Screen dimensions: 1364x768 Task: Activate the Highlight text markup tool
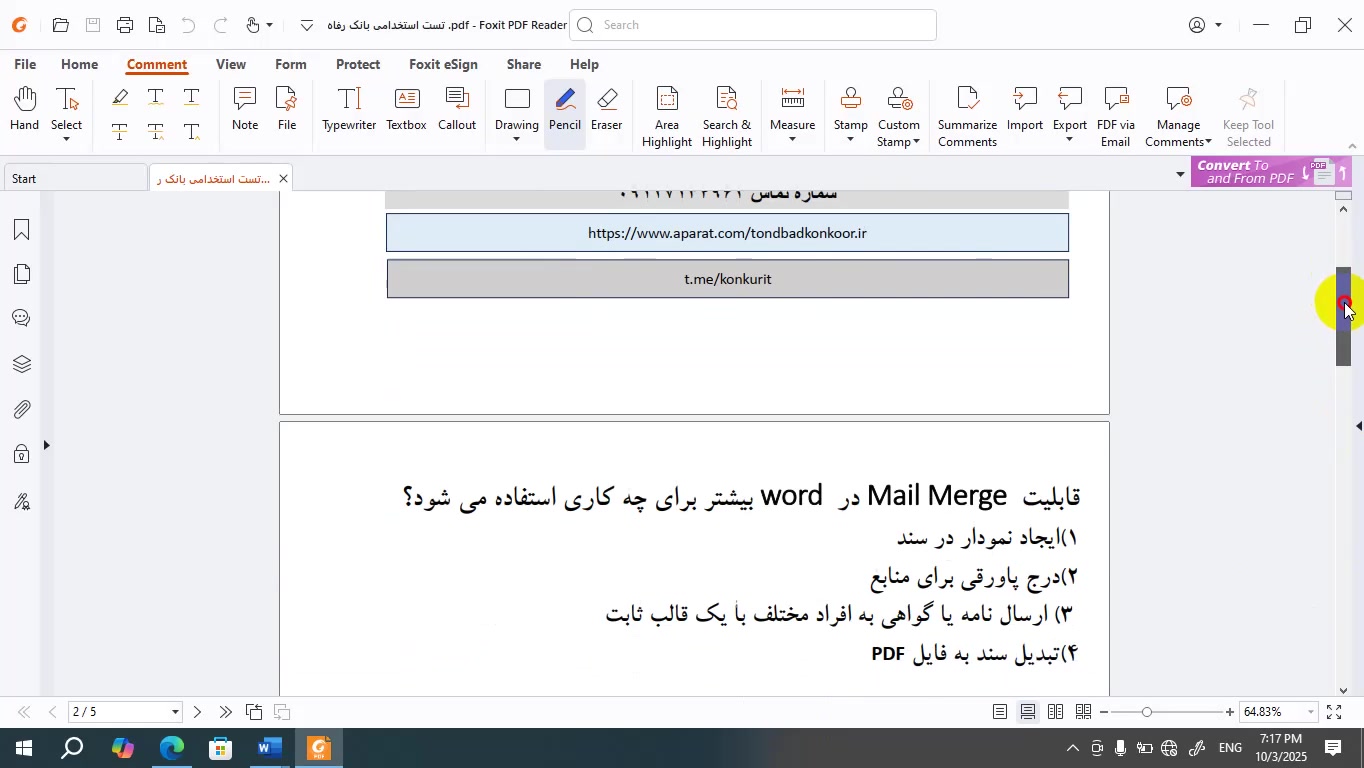pyautogui.click(x=120, y=97)
